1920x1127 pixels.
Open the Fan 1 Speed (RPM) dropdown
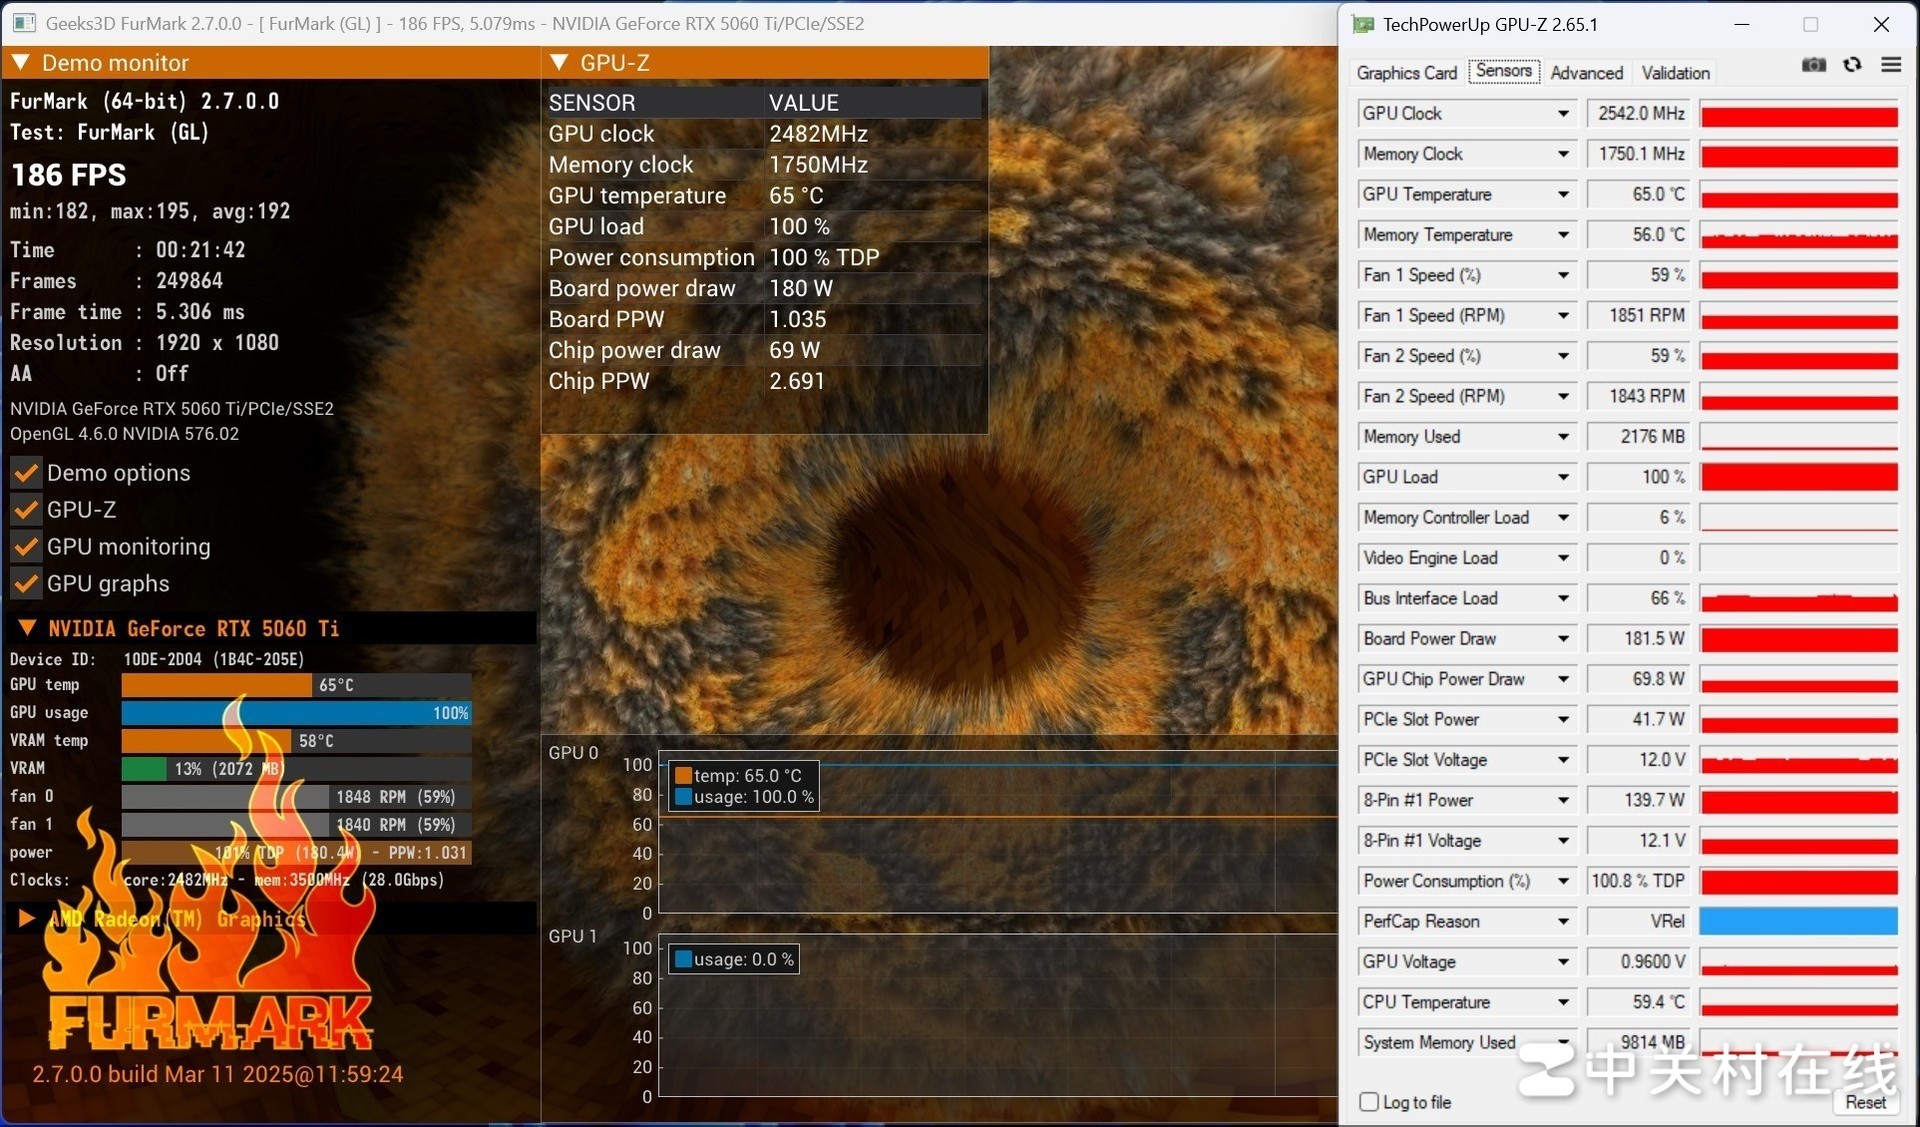click(x=1563, y=316)
